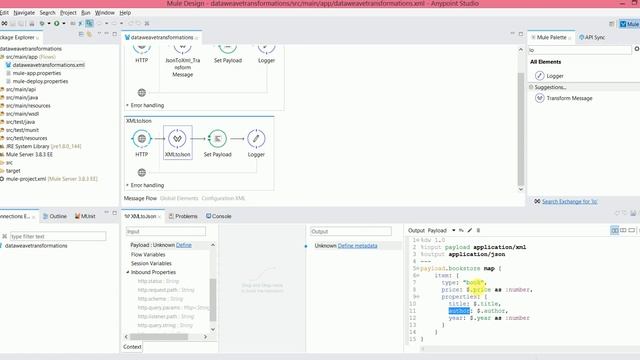Click the print icon in toolbar

31,24
